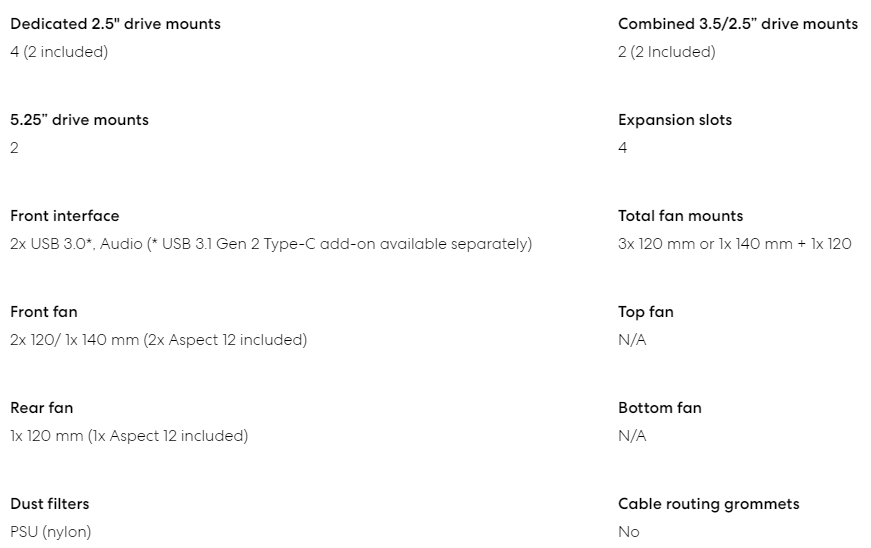Click the 'Dedicated 2.5" drive mounts' heading

coord(115,24)
